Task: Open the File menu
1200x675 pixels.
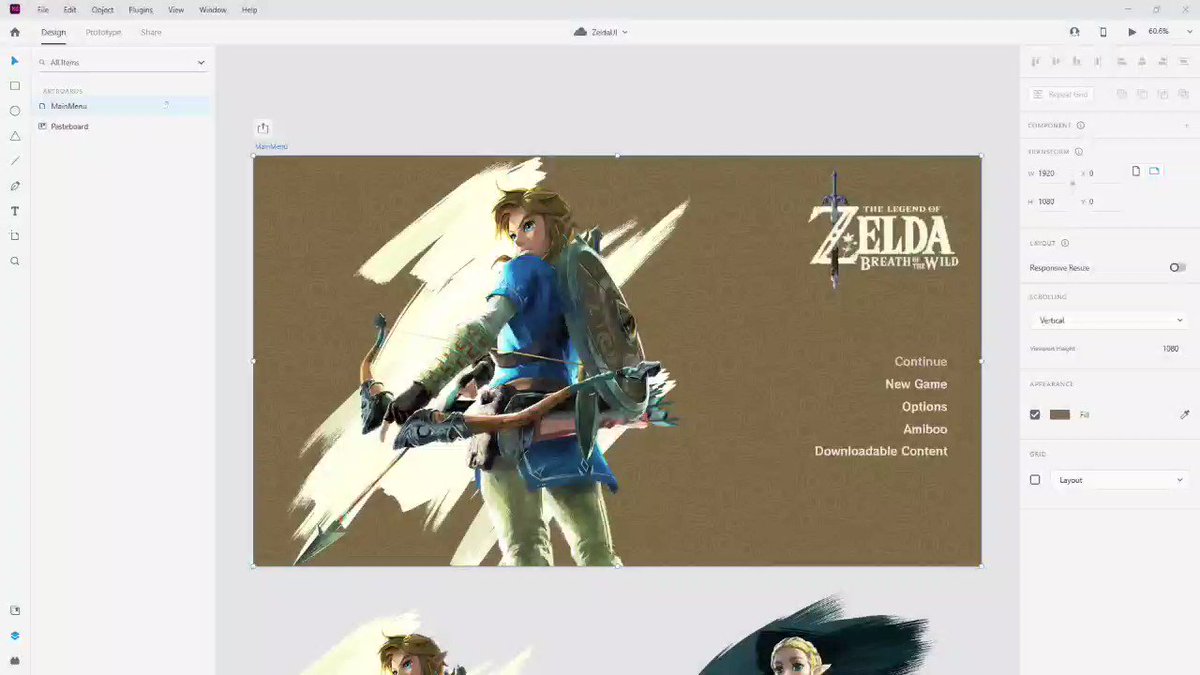Action: point(43,10)
